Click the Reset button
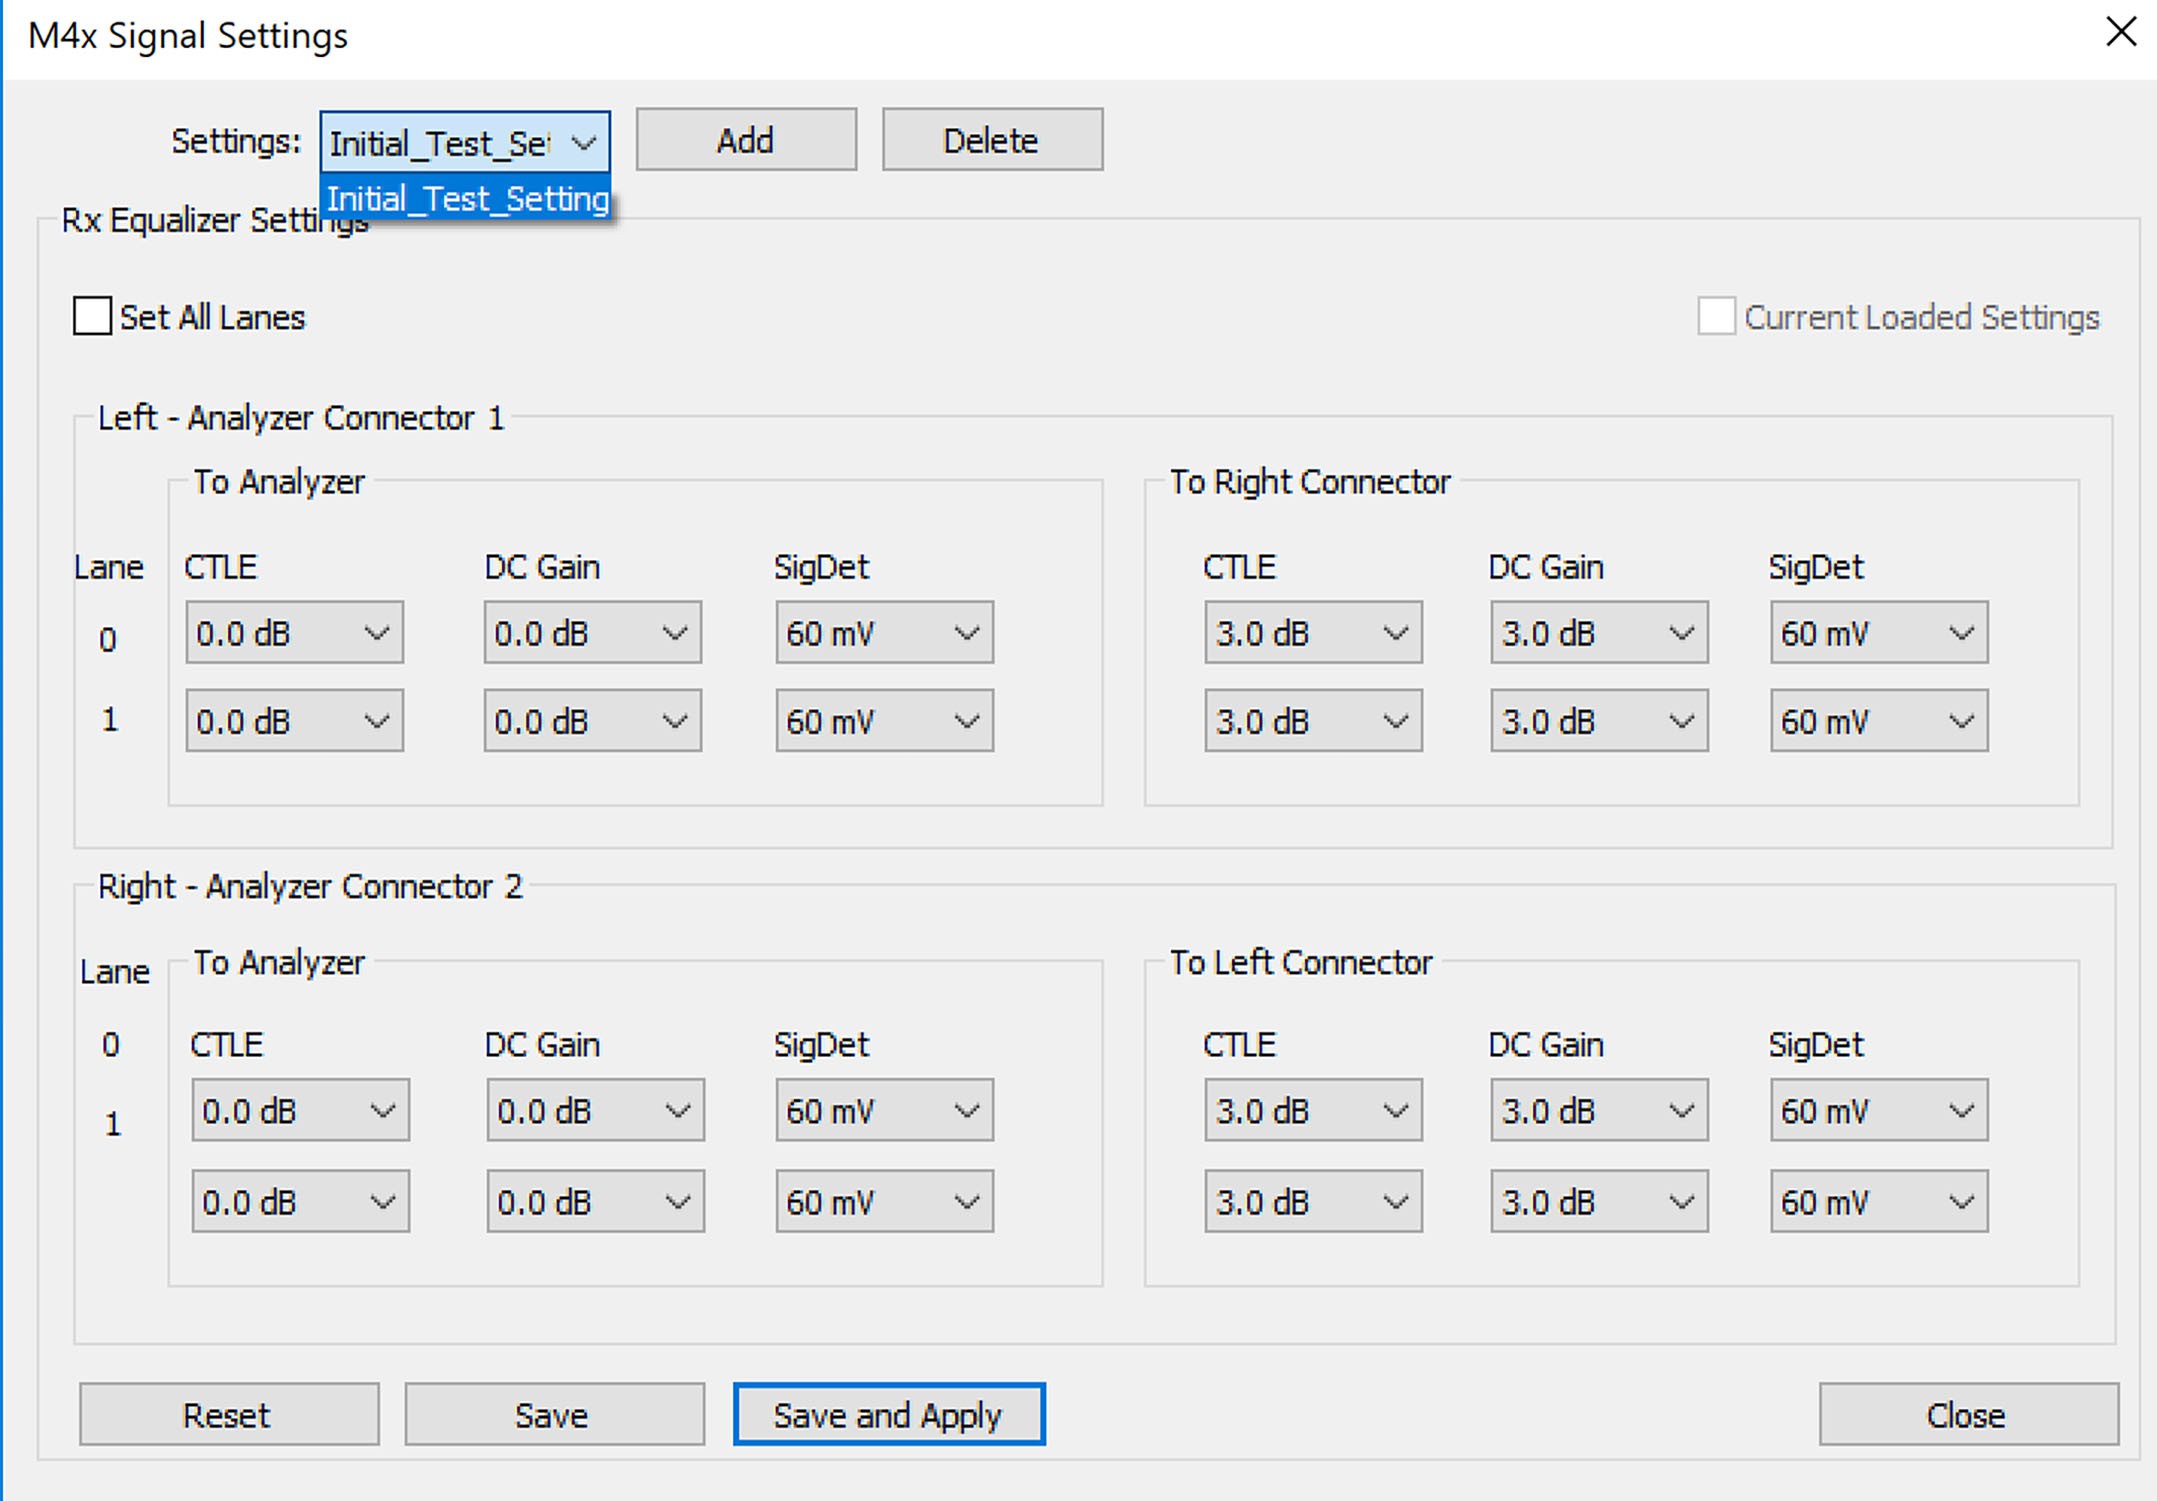 [x=229, y=1414]
